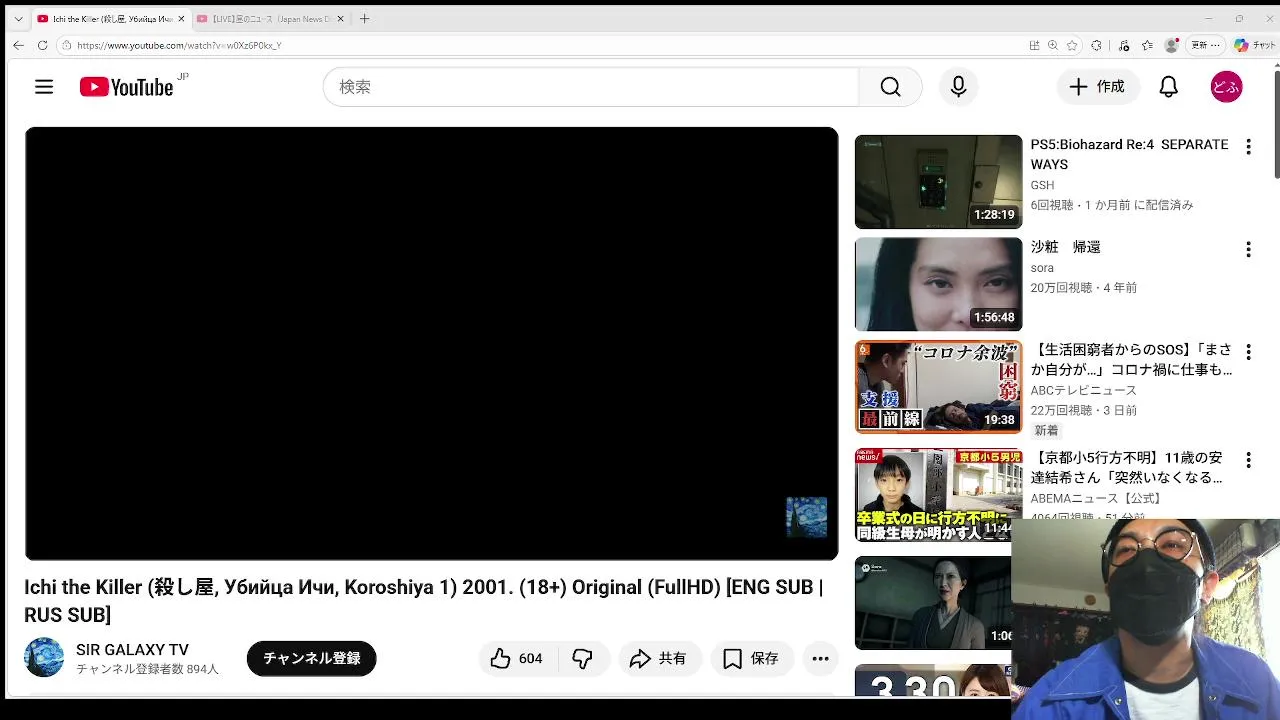
Task: Open a new browser tab
Action: coord(364,19)
